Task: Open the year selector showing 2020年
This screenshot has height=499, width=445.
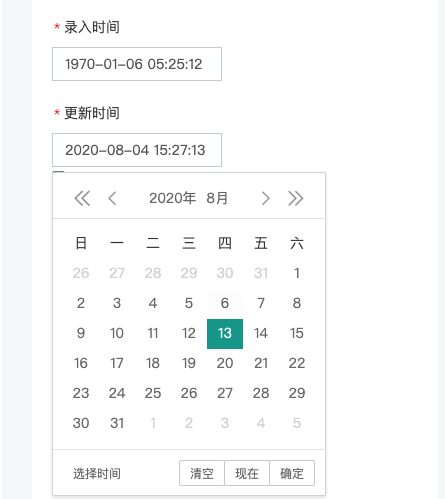Action: point(172,198)
